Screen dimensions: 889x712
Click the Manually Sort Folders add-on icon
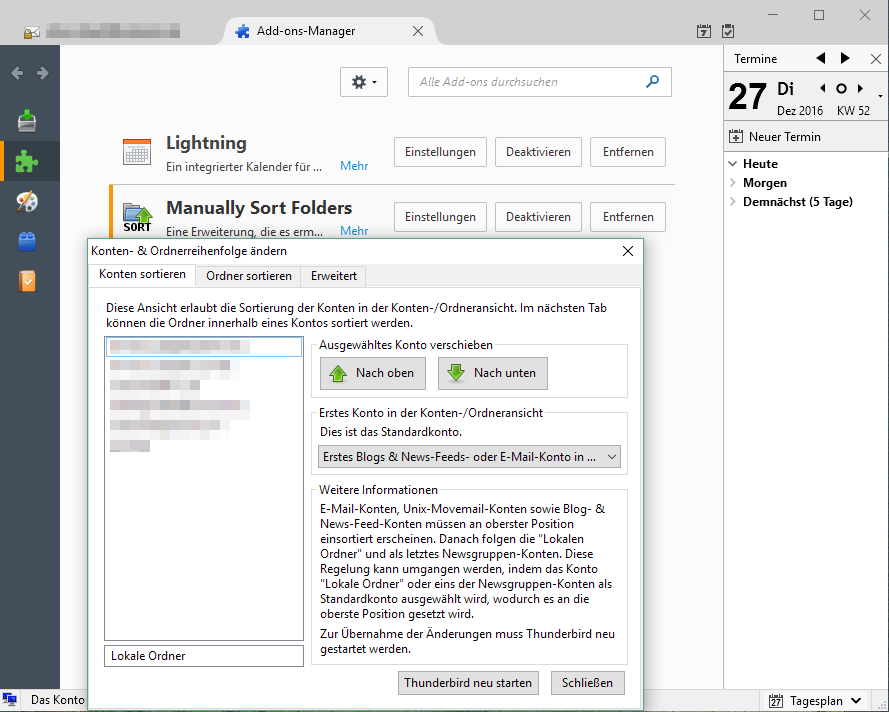coord(137,217)
